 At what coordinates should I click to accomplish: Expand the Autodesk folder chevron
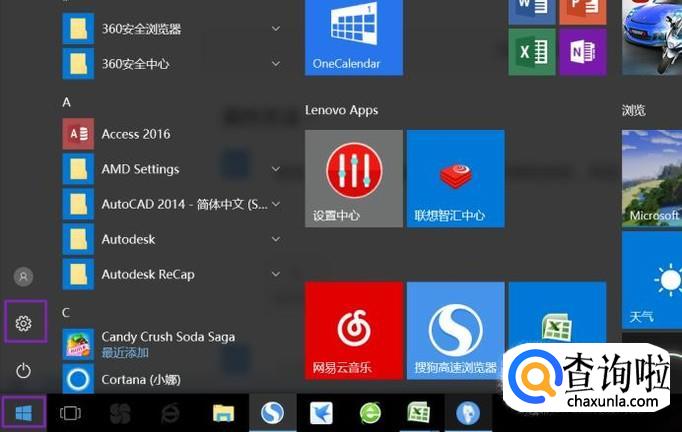point(276,239)
